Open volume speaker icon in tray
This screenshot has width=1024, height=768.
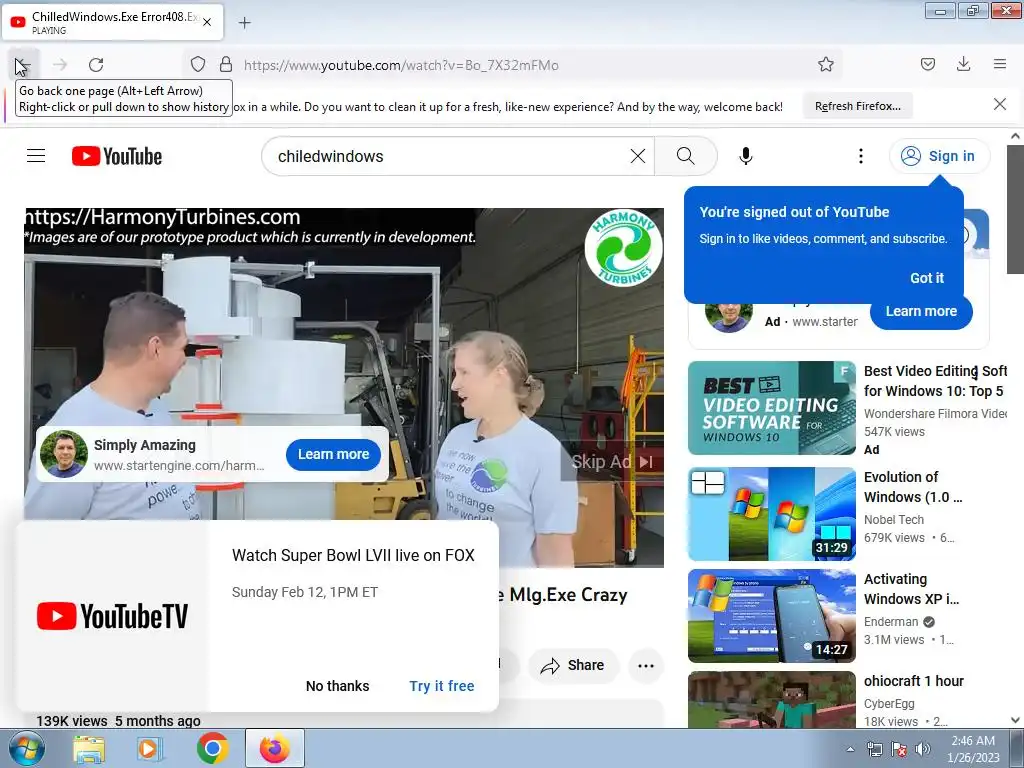tap(922, 749)
